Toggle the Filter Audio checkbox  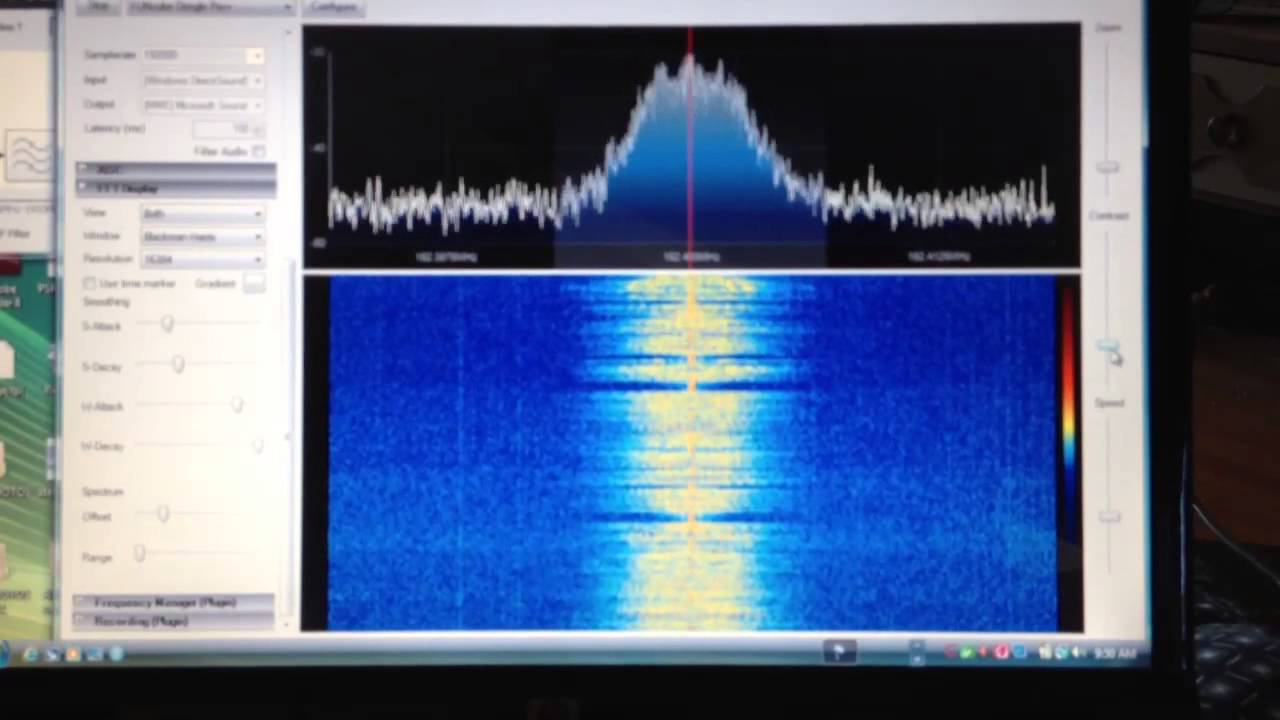point(259,152)
